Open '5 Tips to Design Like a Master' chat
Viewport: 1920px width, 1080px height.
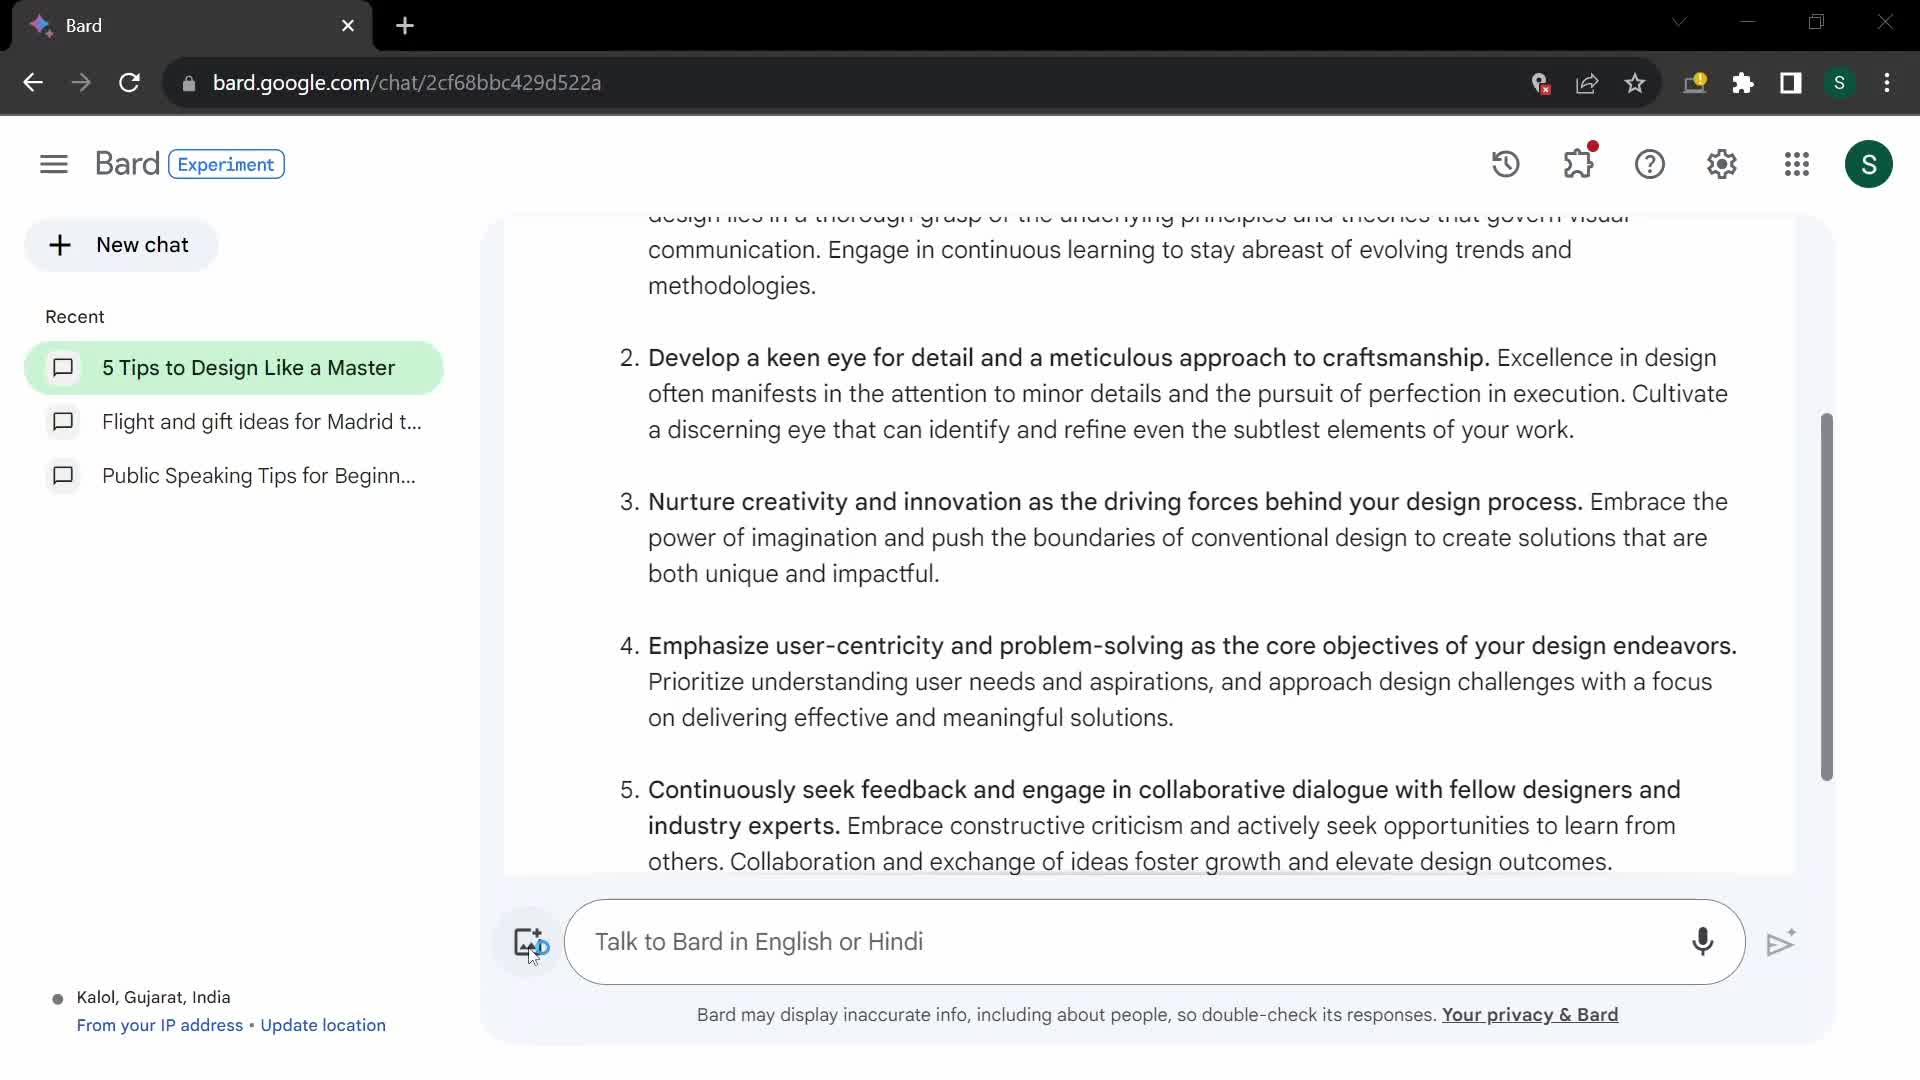click(233, 368)
